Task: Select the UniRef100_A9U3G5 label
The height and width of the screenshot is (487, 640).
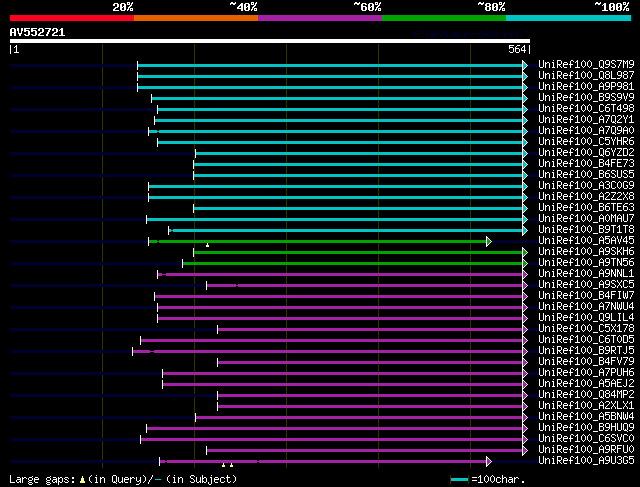Action: tap(586, 461)
